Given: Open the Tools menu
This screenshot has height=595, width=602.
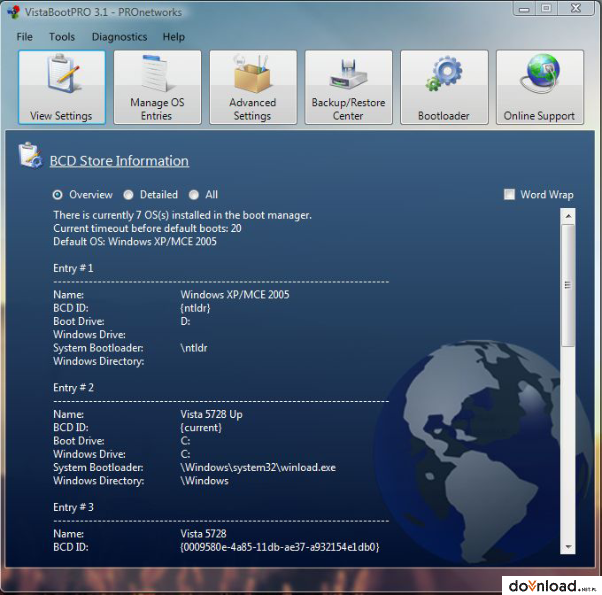Looking at the screenshot, I should (x=62, y=37).
